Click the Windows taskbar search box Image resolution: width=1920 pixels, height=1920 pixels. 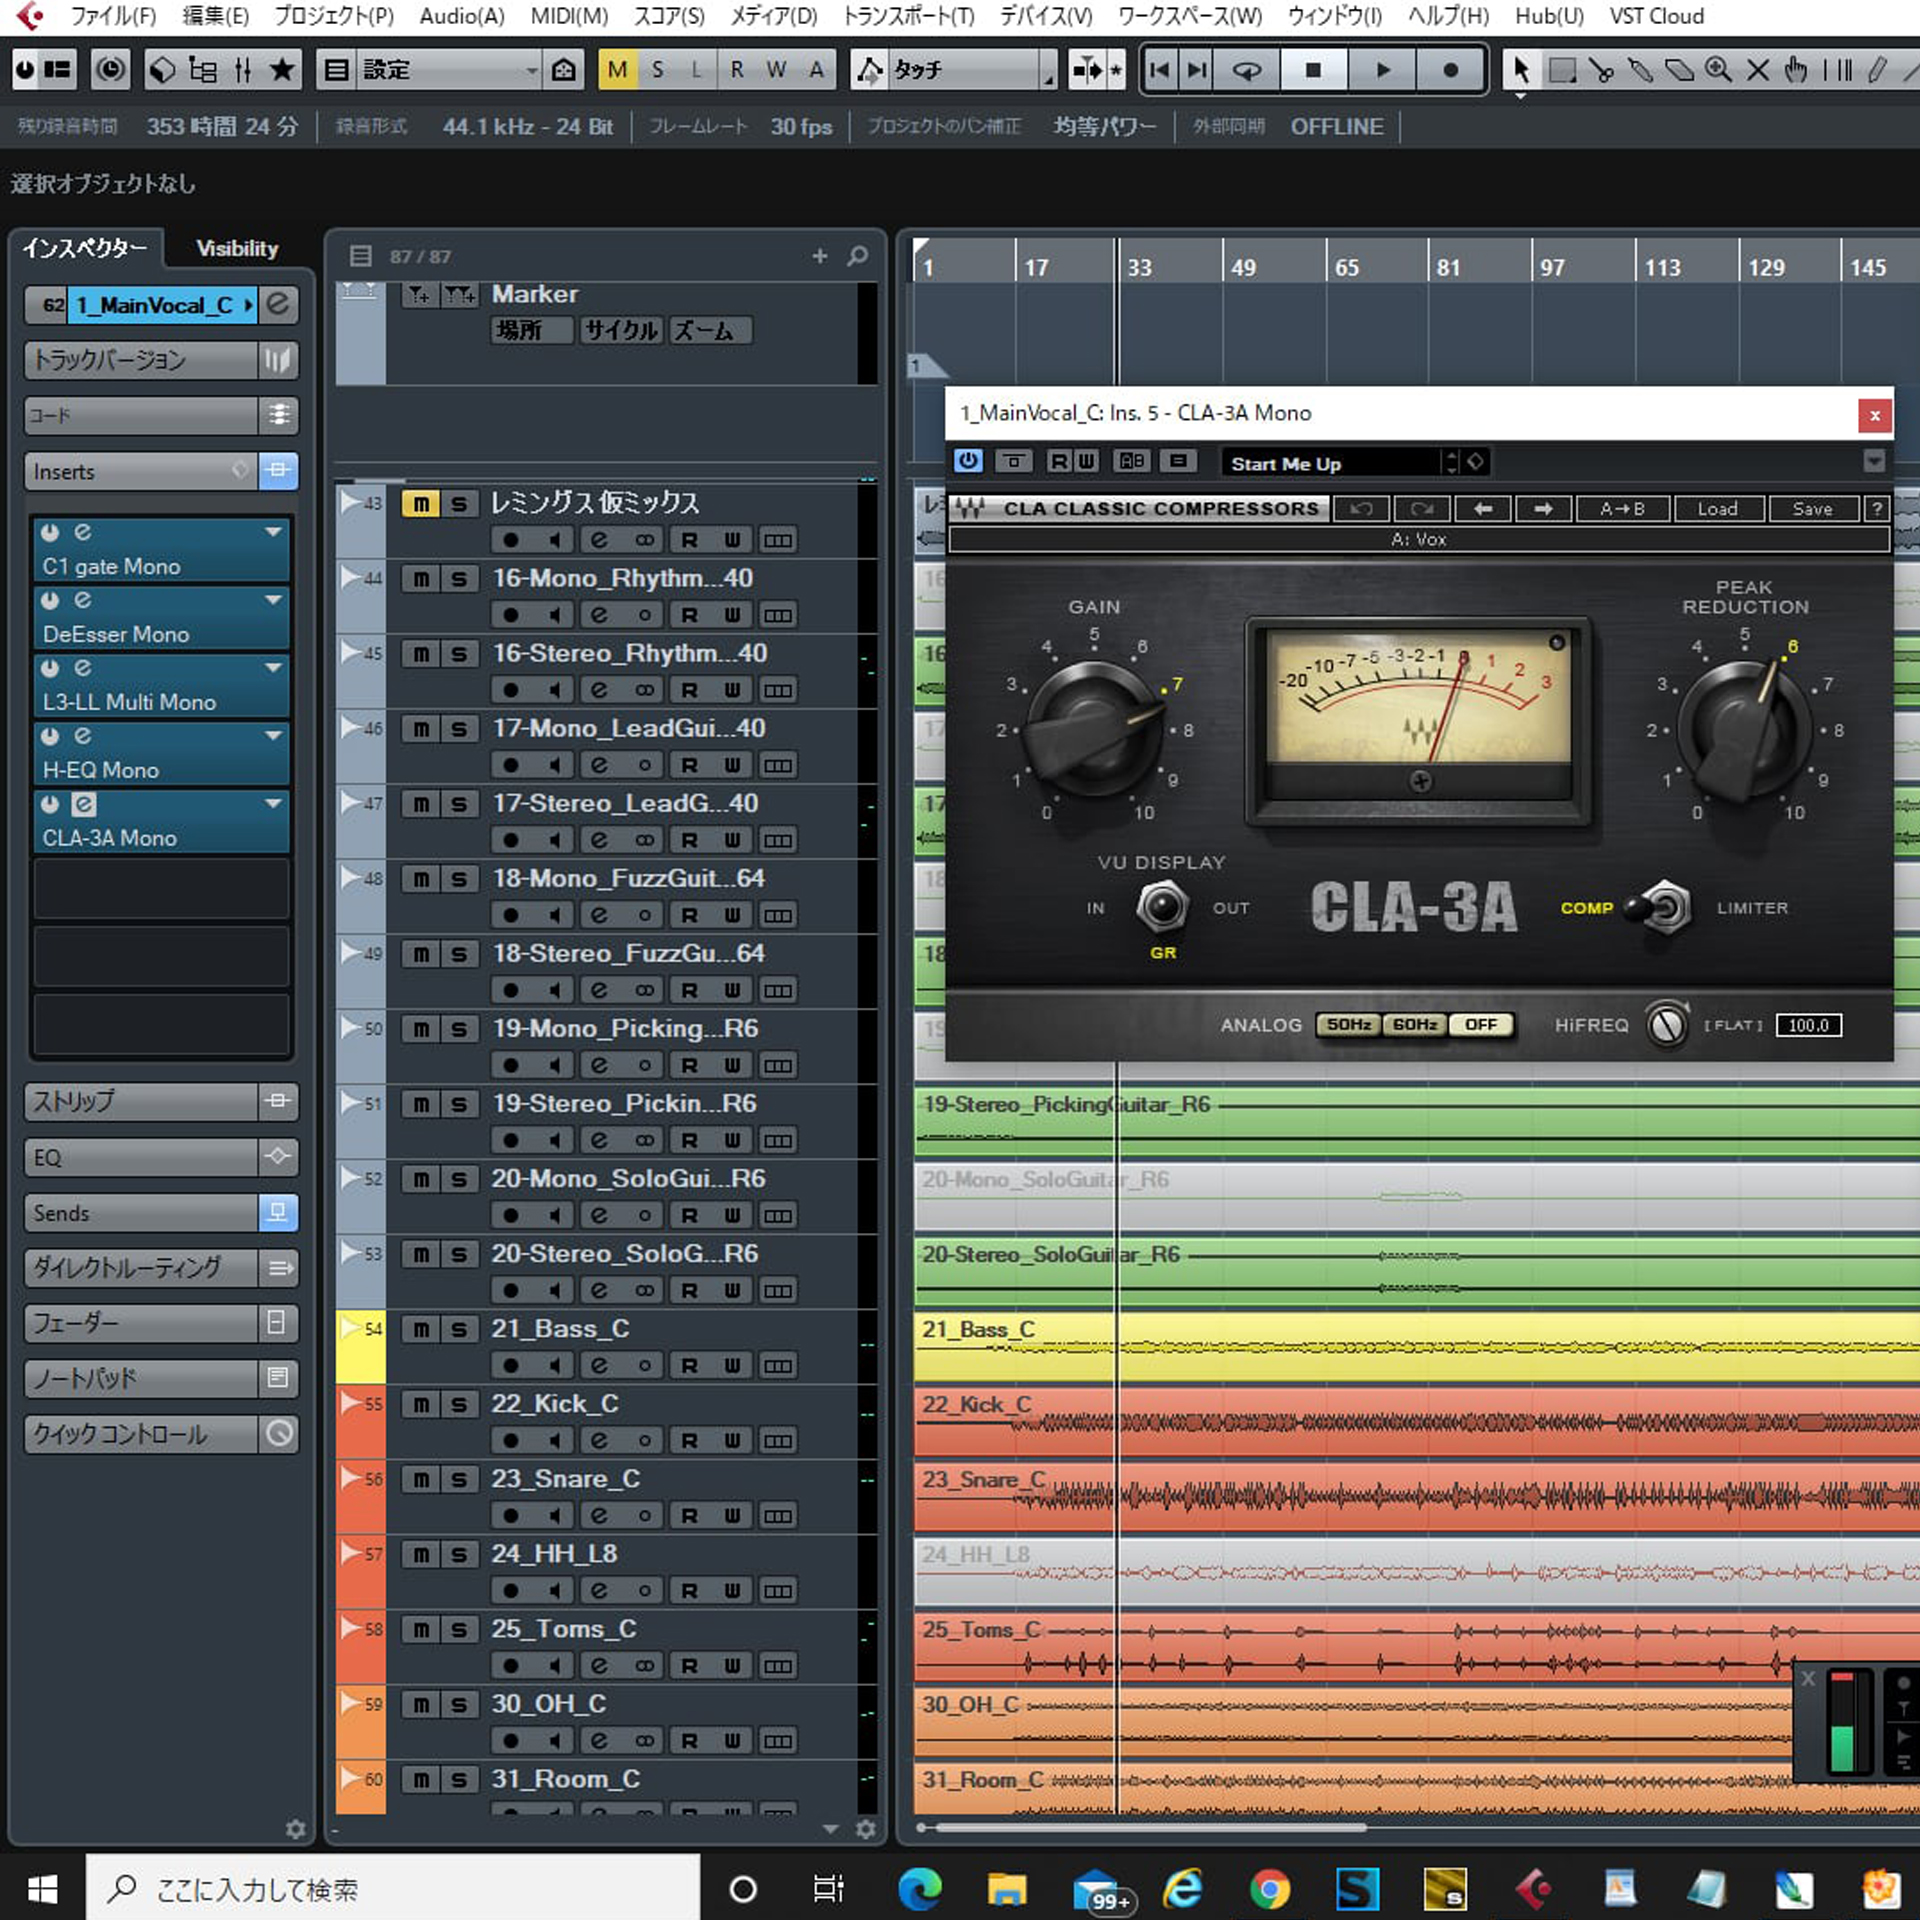(x=392, y=1889)
